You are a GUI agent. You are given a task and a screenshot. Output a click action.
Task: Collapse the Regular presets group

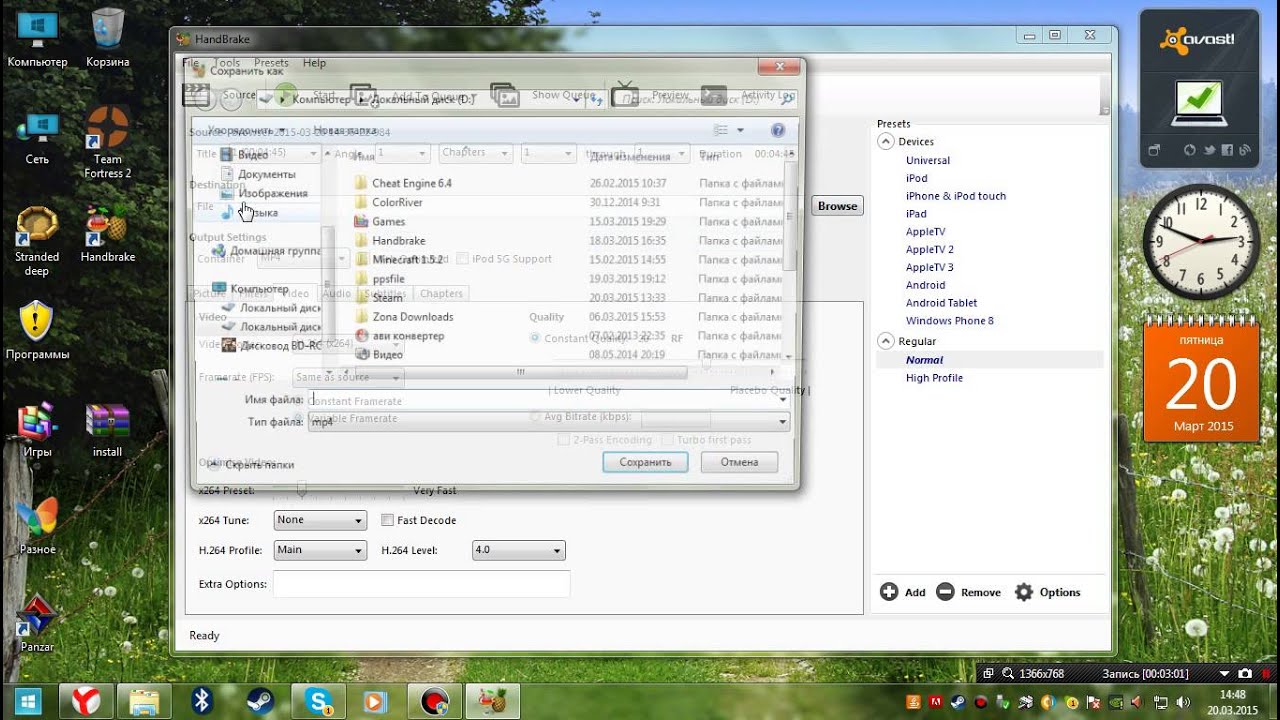click(886, 341)
